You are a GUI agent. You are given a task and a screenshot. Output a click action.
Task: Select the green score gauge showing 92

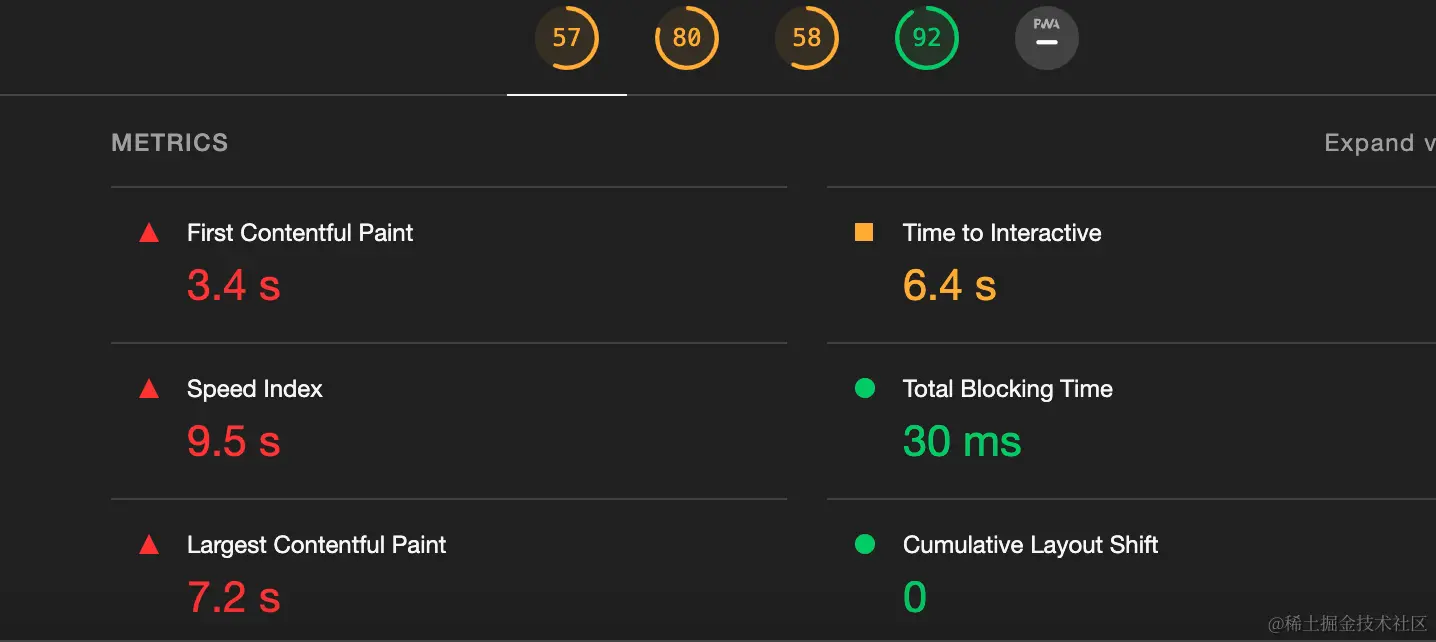927,38
